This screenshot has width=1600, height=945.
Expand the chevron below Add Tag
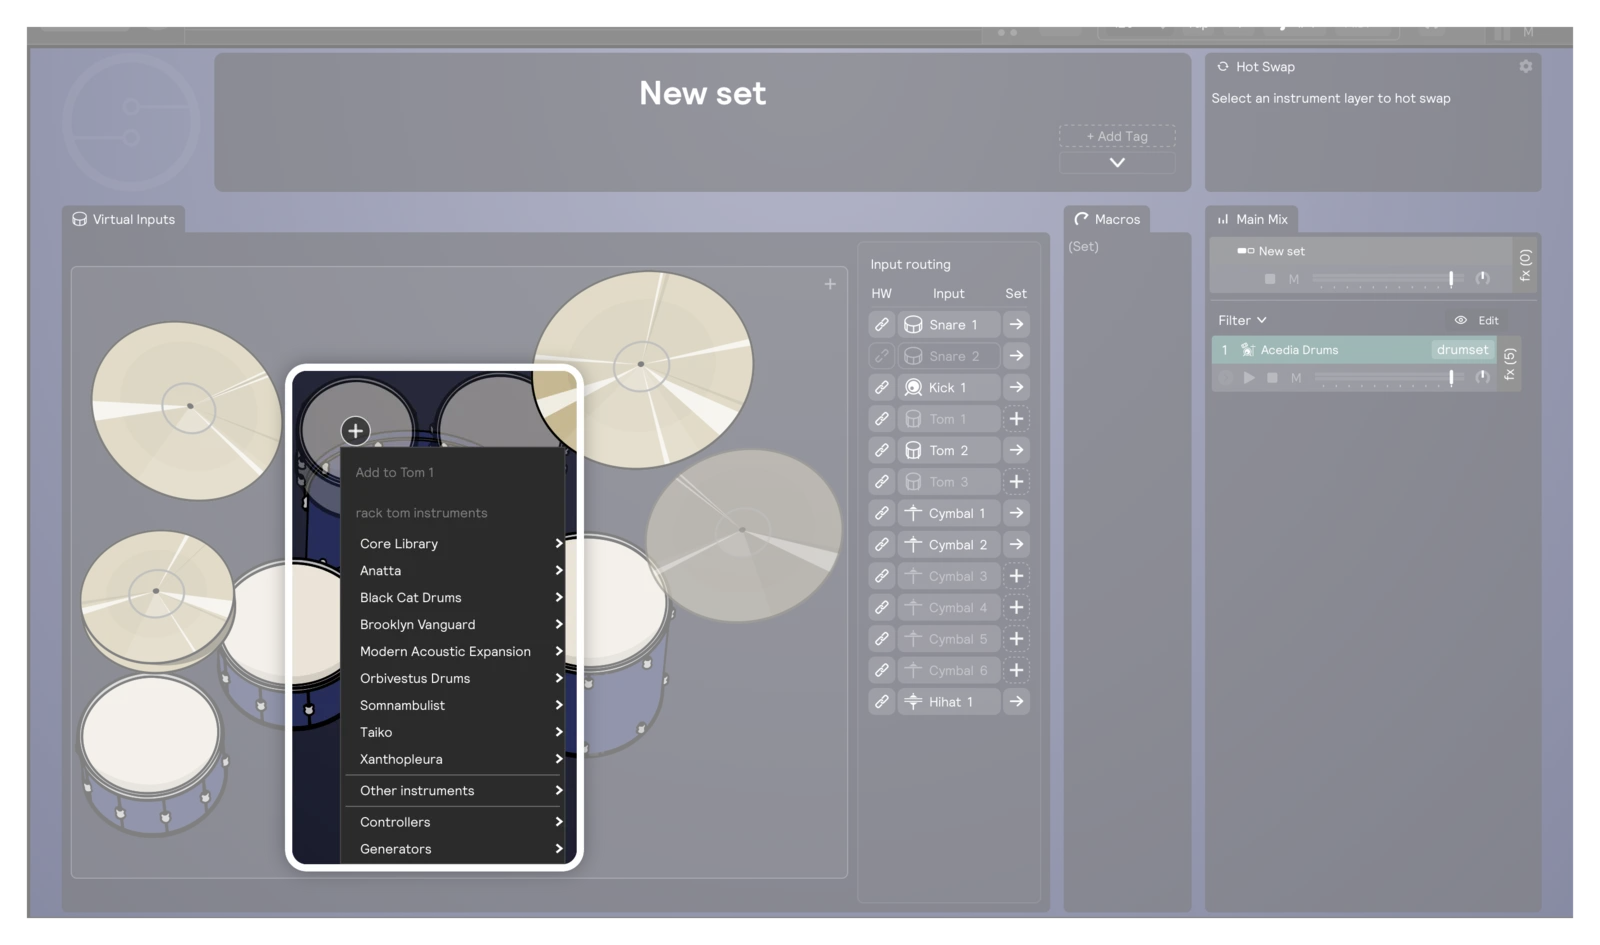1117,162
